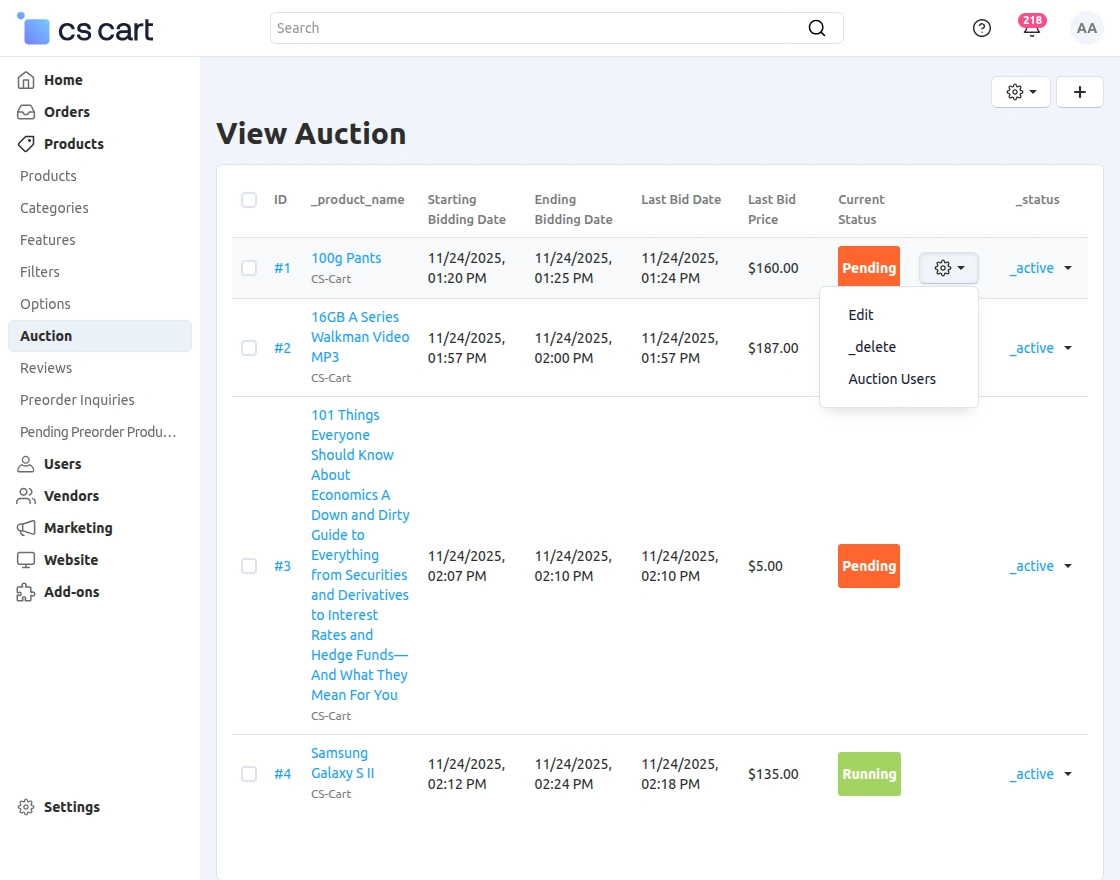Open the 100g Pants product link
Image resolution: width=1120 pixels, height=880 pixels.
click(346, 258)
